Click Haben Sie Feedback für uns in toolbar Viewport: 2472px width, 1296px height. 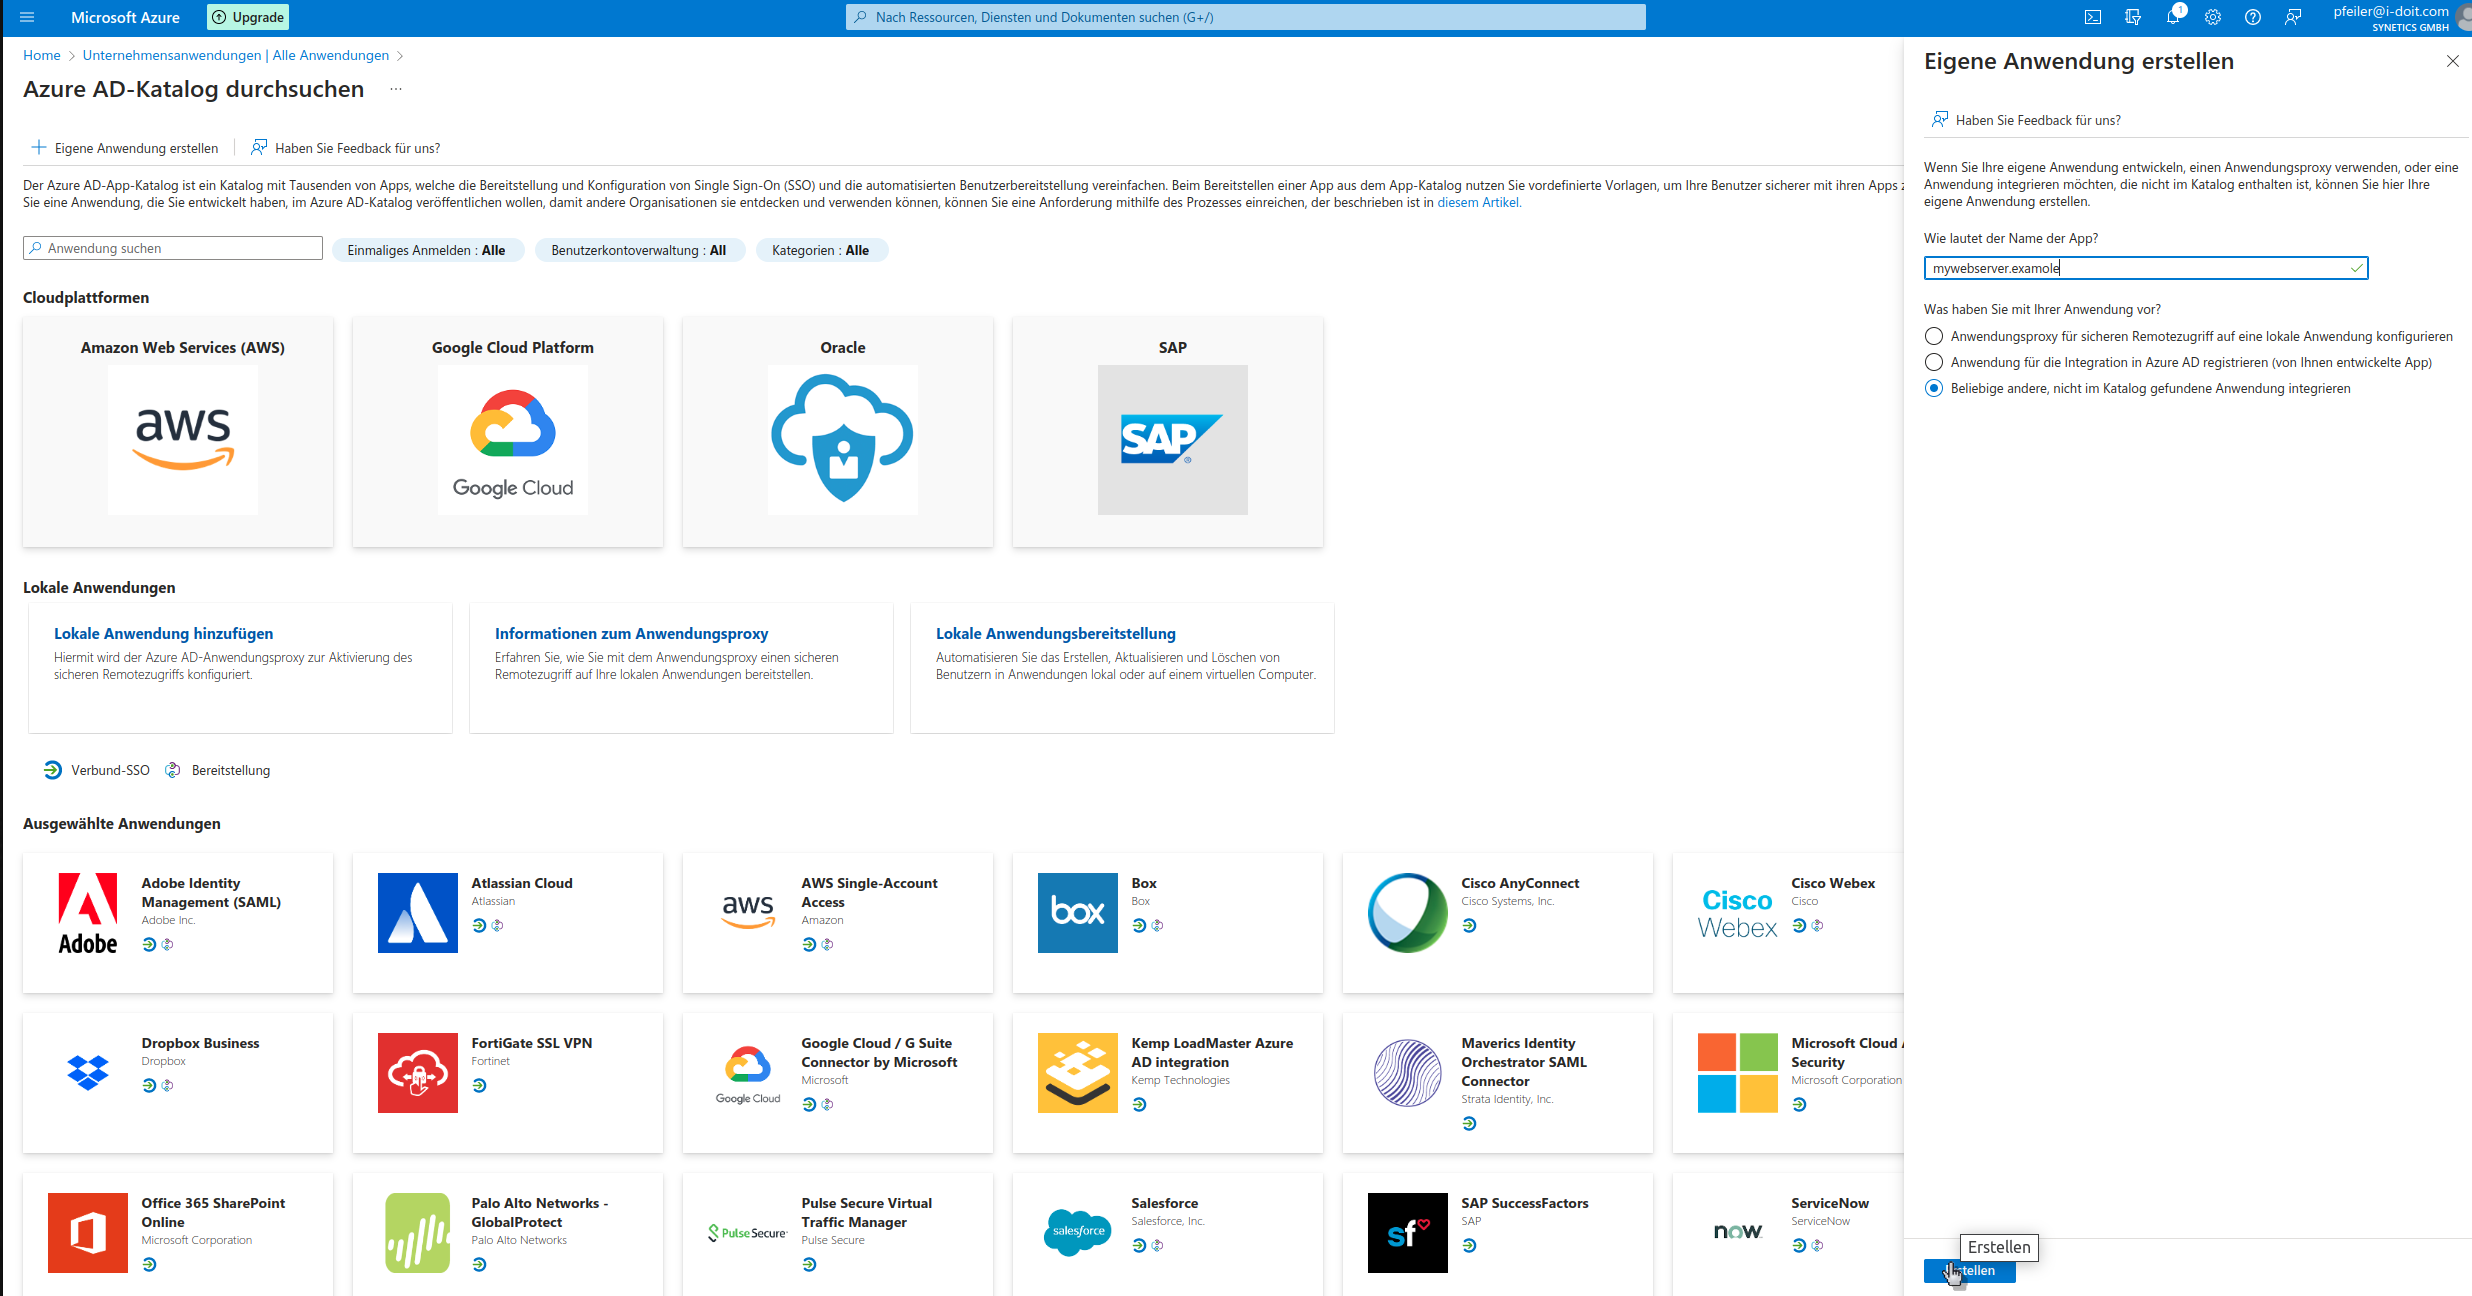(x=345, y=148)
